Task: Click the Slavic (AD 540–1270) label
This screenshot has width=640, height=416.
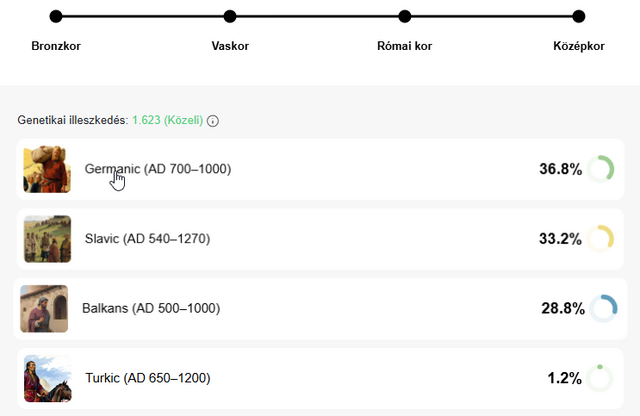Action: tap(147, 239)
